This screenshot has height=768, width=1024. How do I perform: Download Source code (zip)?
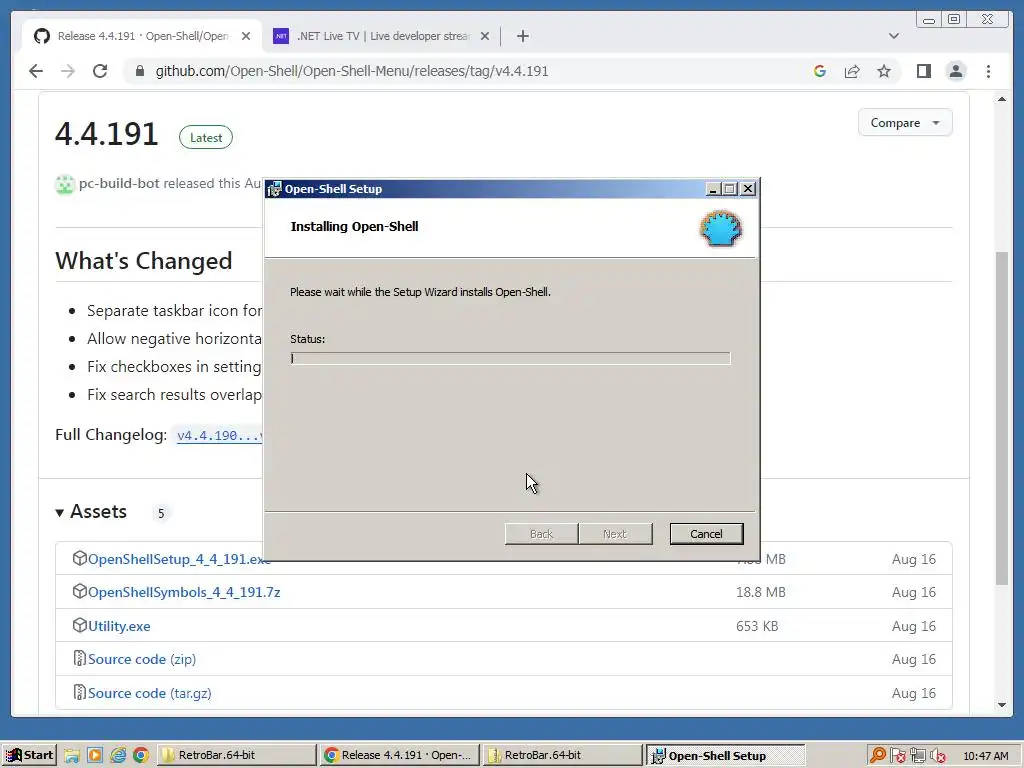pyautogui.click(x=142, y=660)
